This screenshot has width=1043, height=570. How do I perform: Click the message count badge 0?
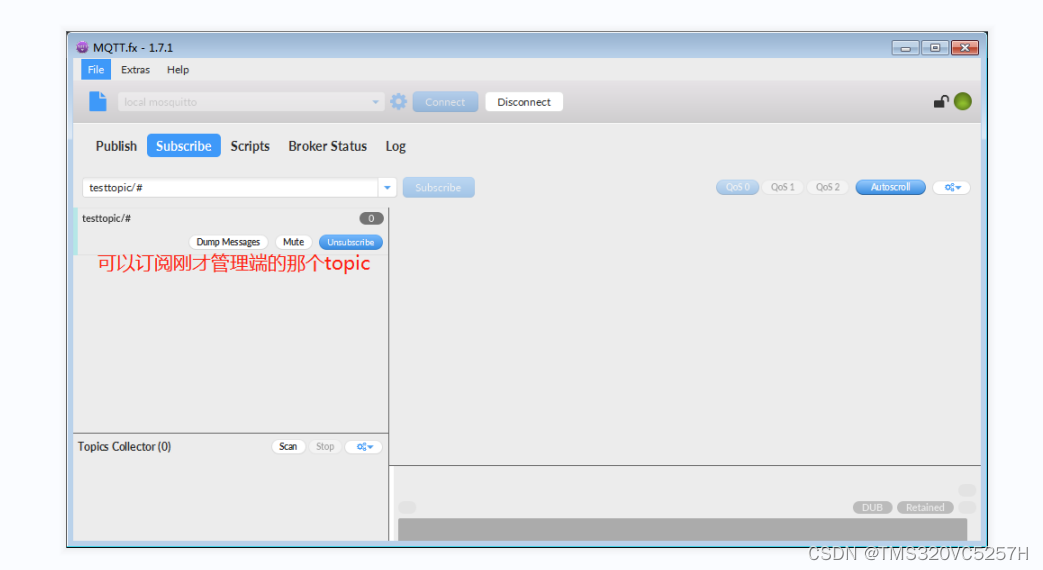371,218
